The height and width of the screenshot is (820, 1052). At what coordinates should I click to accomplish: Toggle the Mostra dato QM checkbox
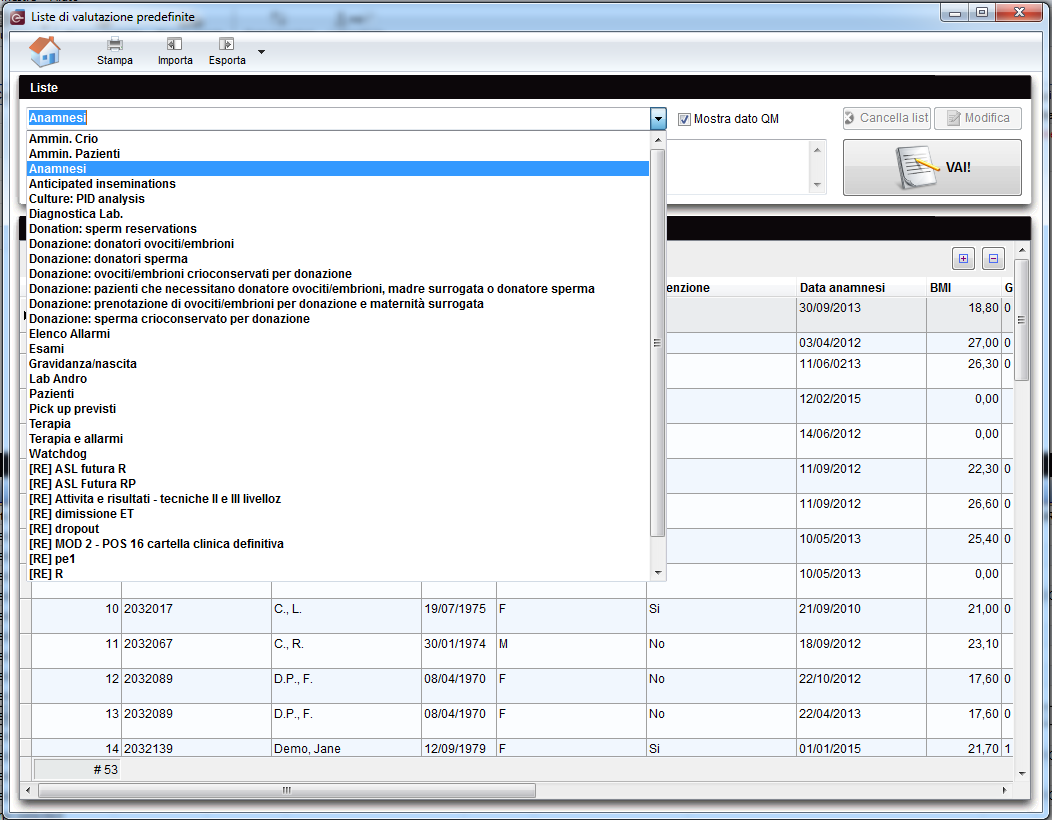click(x=684, y=119)
